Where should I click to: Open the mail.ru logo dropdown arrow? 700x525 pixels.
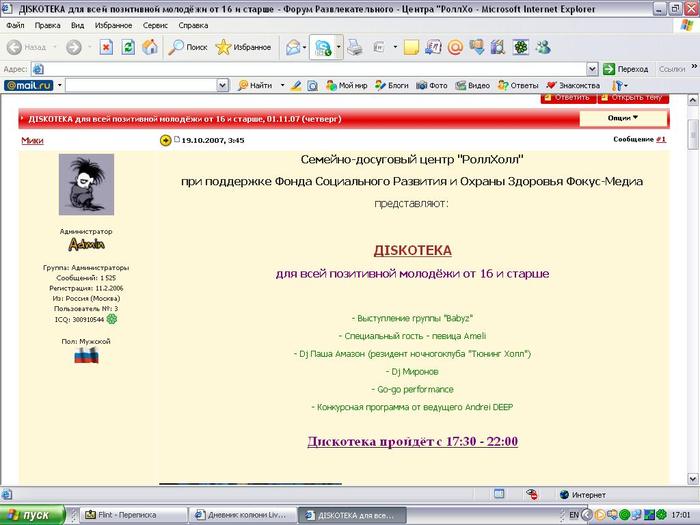pyautogui.click(x=59, y=85)
